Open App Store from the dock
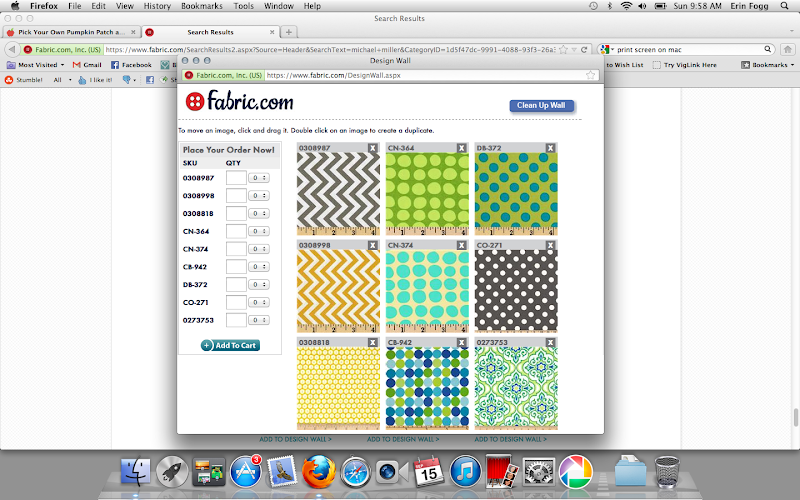800x500 pixels. [x=245, y=471]
